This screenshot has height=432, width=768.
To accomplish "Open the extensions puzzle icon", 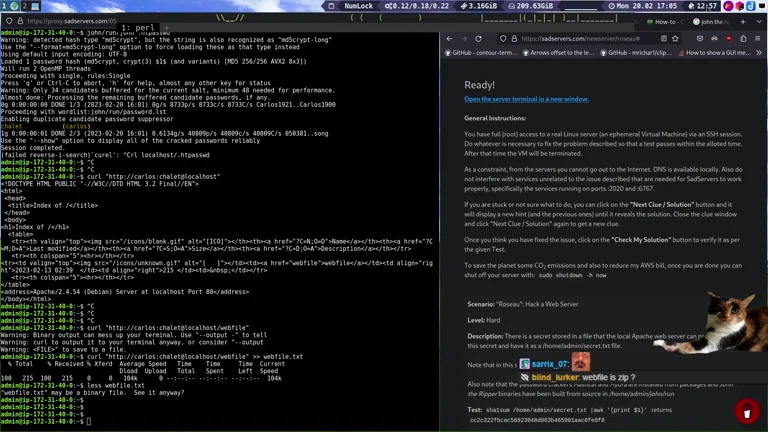I will 743,39.
